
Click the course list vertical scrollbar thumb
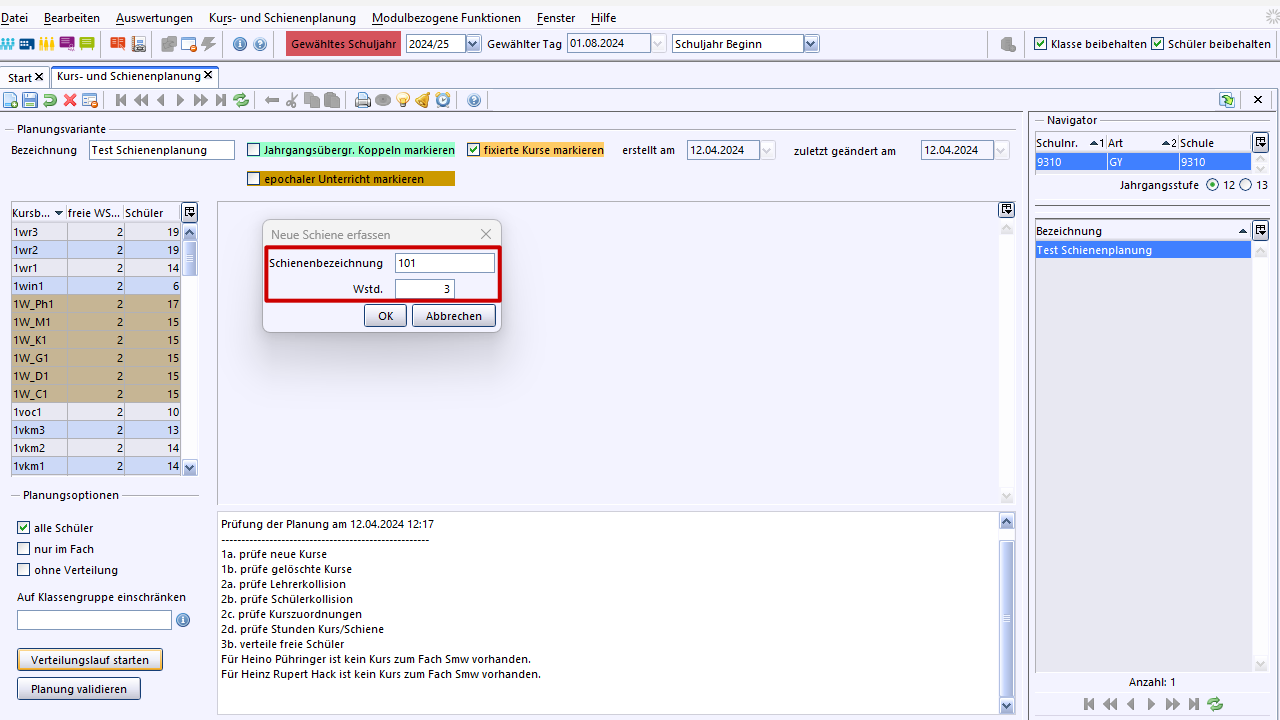pyautogui.click(x=190, y=257)
